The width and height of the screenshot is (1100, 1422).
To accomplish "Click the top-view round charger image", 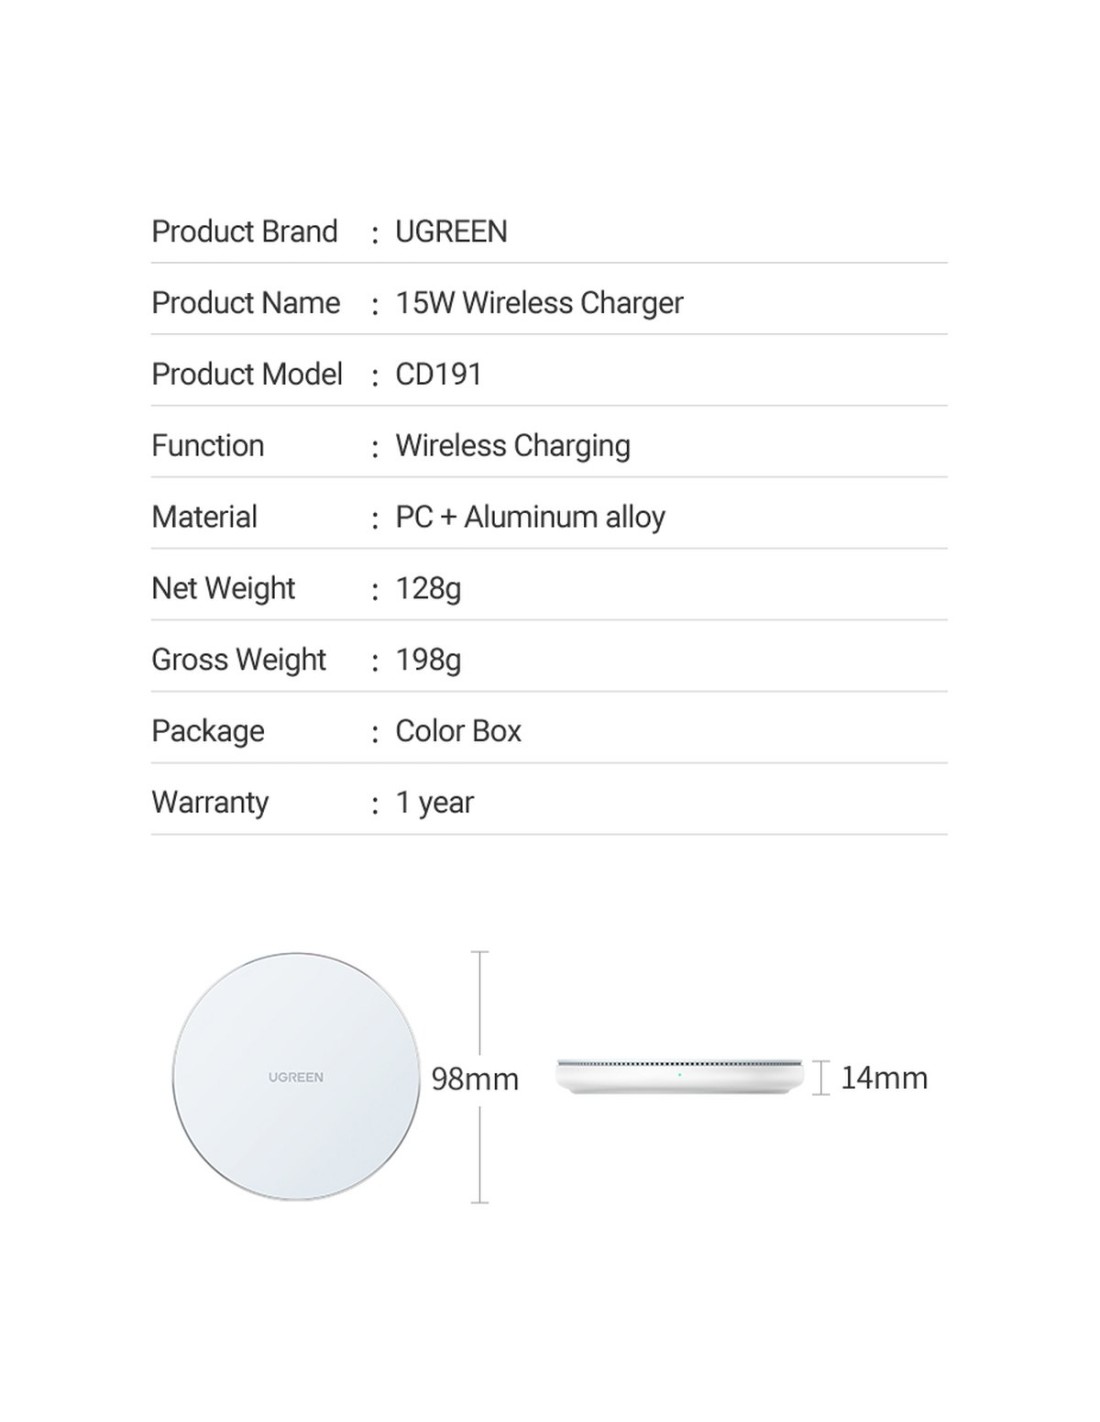I will pyautogui.click(x=296, y=1076).
